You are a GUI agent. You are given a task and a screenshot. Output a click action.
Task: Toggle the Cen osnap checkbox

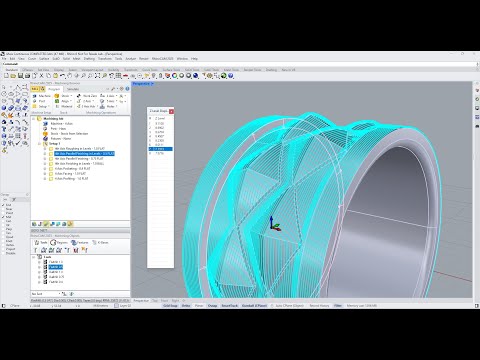[4, 221]
